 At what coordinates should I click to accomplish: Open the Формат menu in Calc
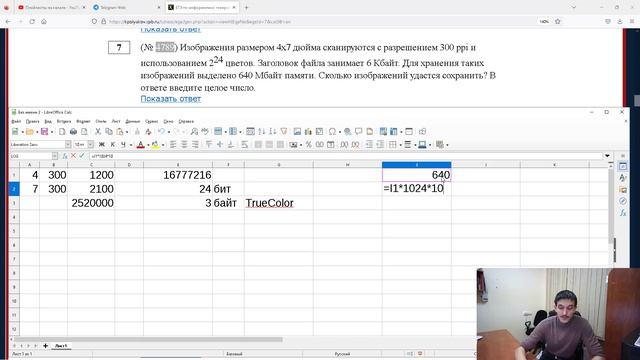coord(83,122)
